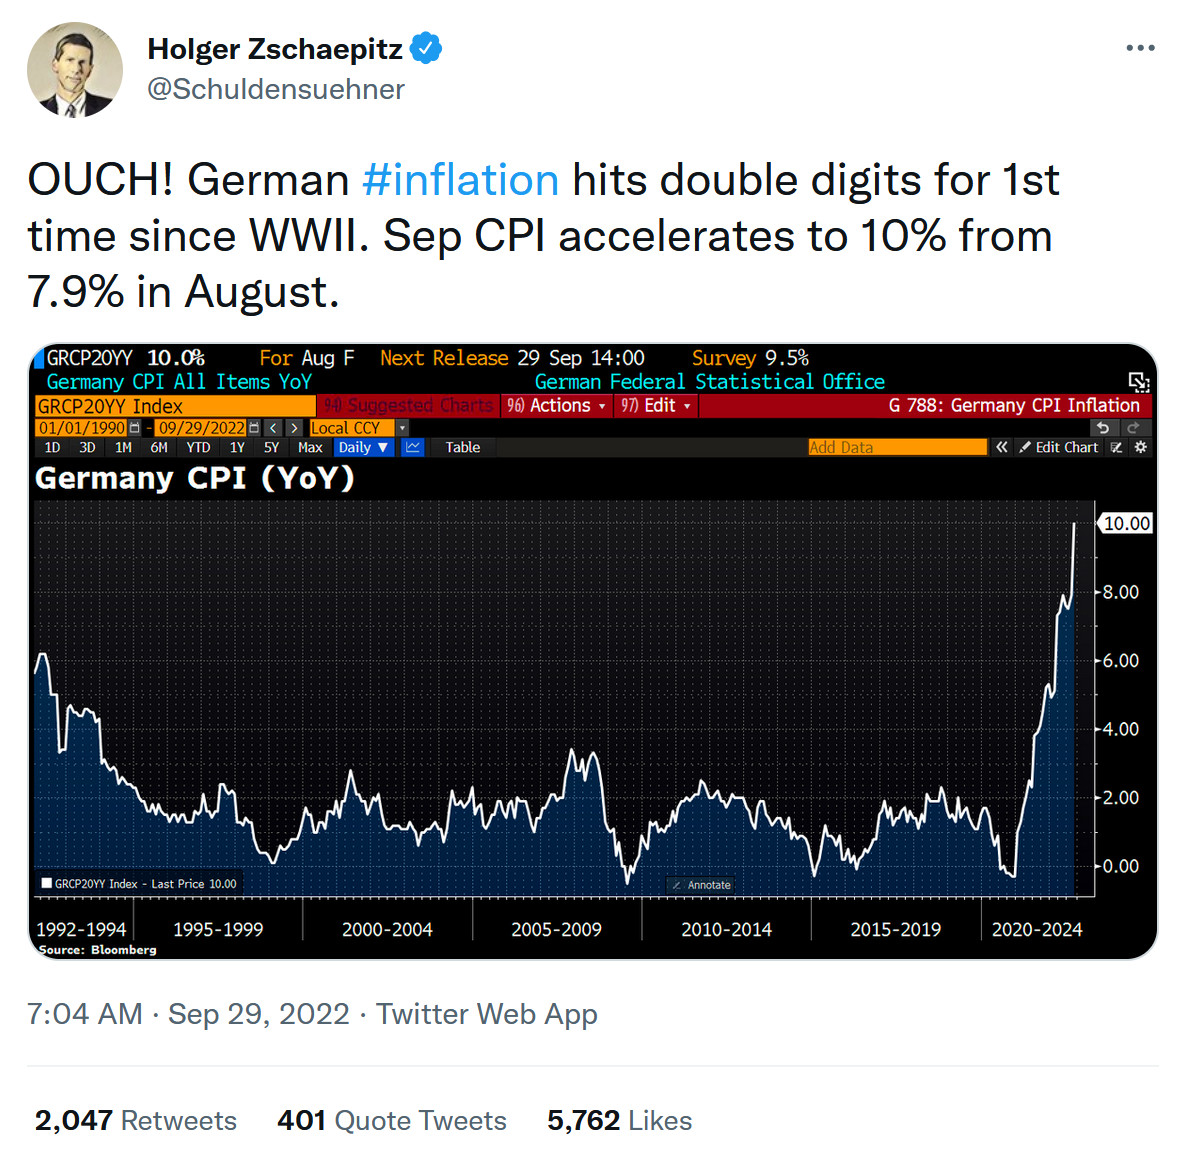Image resolution: width=1187 pixels, height=1165 pixels.
Task: Click the Add Data input field
Action: [x=897, y=448]
